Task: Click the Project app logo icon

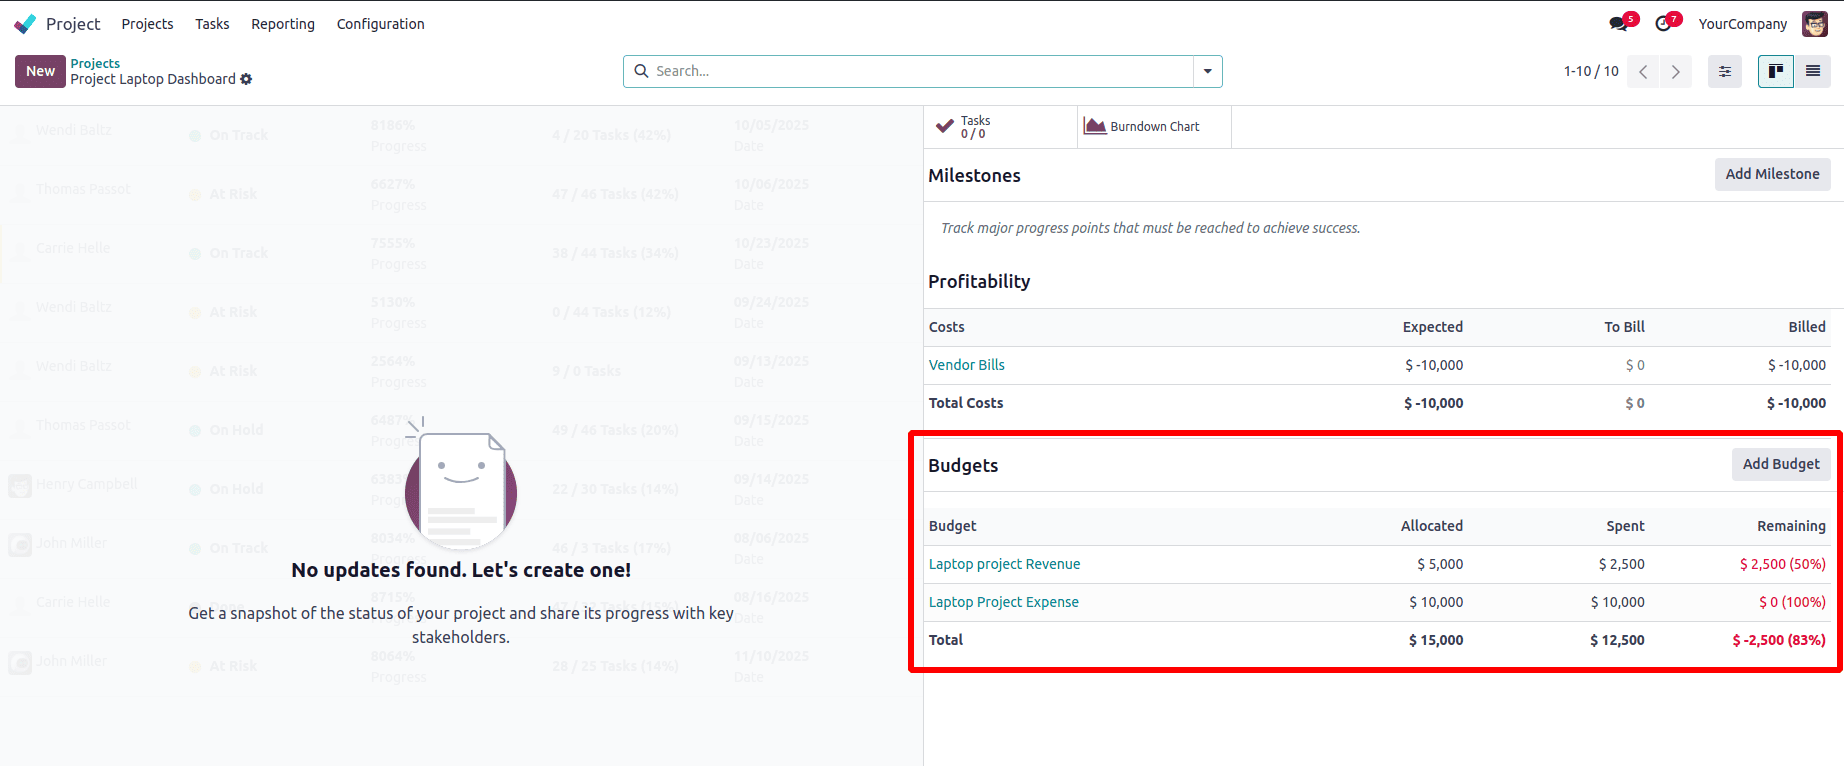Action: [25, 24]
